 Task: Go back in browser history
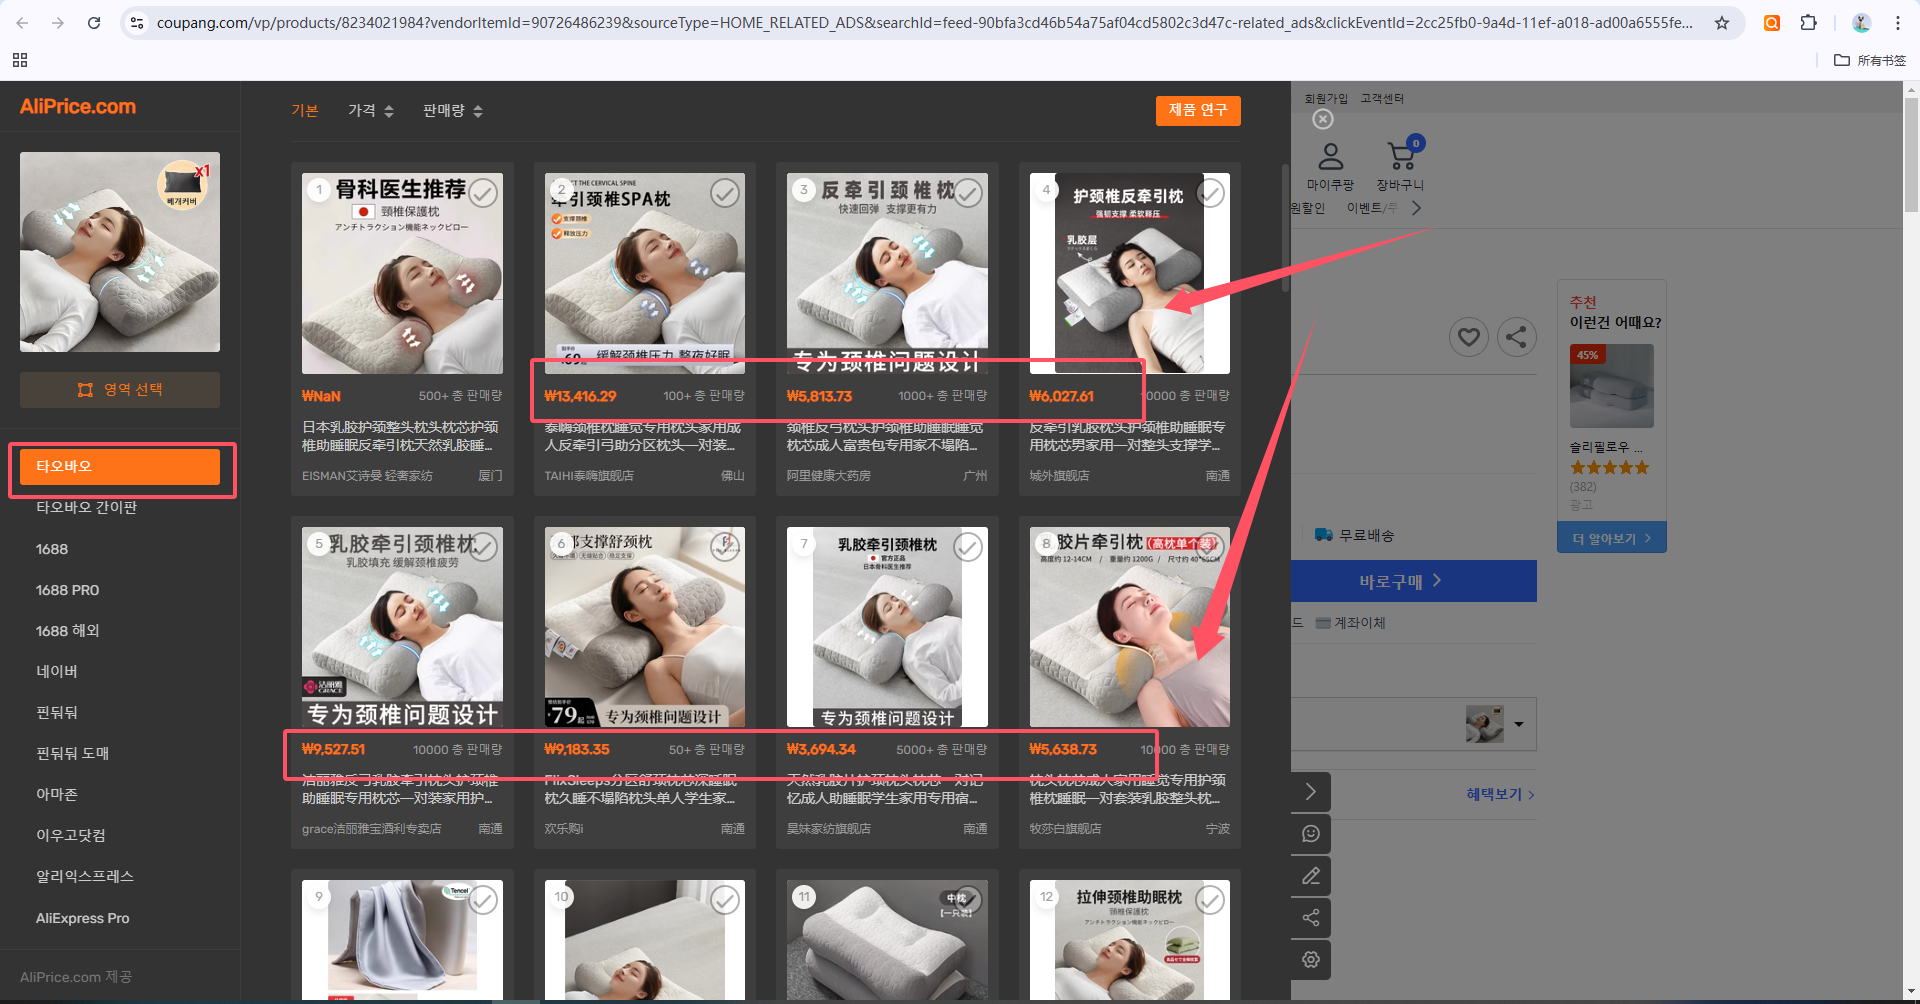(x=22, y=22)
